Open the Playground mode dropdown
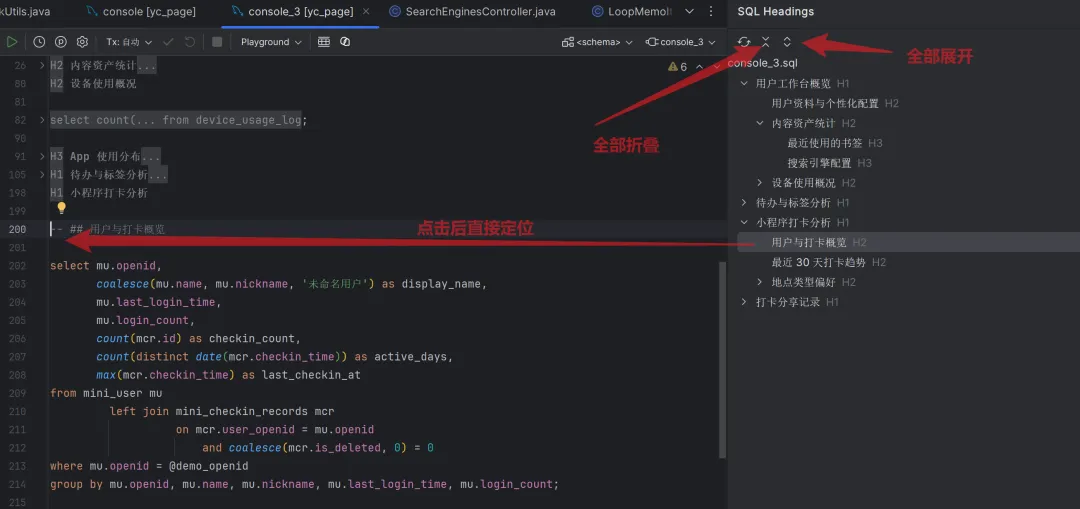This screenshot has width=1080, height=509. point(271,42)
